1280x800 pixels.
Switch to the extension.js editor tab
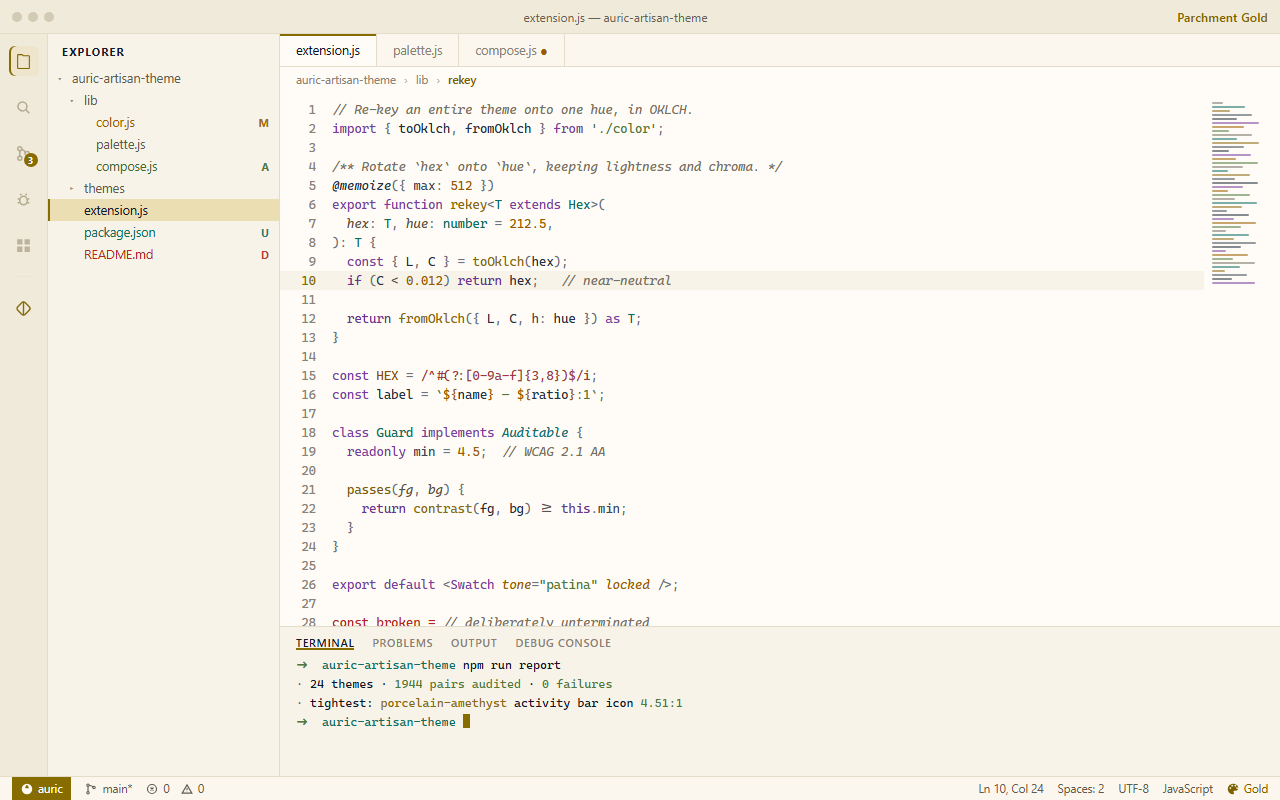(328, 50)
